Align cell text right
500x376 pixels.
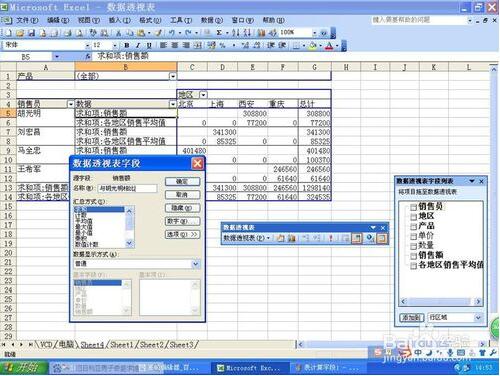point(186,45)
